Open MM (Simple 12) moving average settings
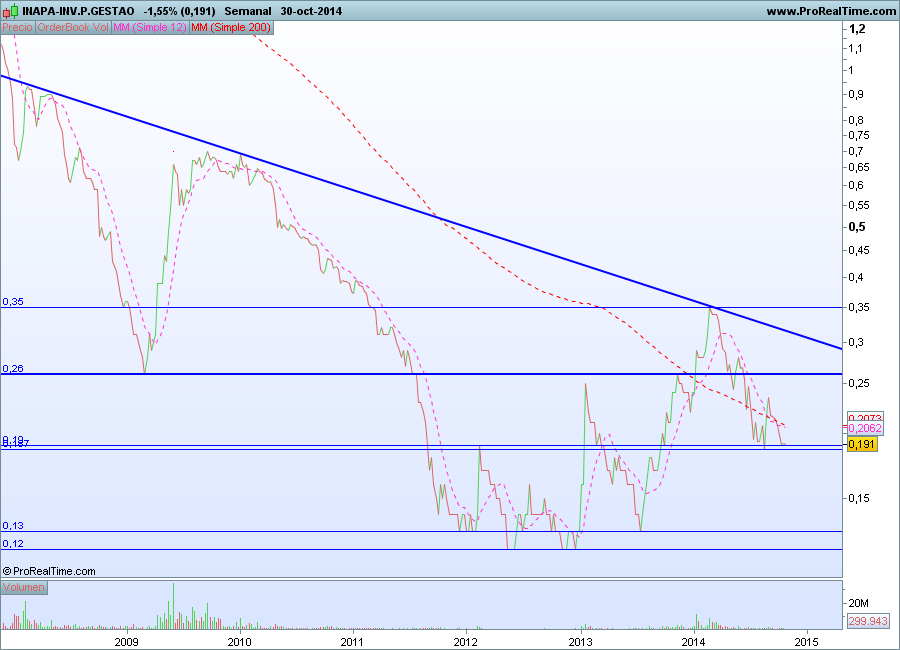Screen dimensions: 900x650 click(150, 27)
